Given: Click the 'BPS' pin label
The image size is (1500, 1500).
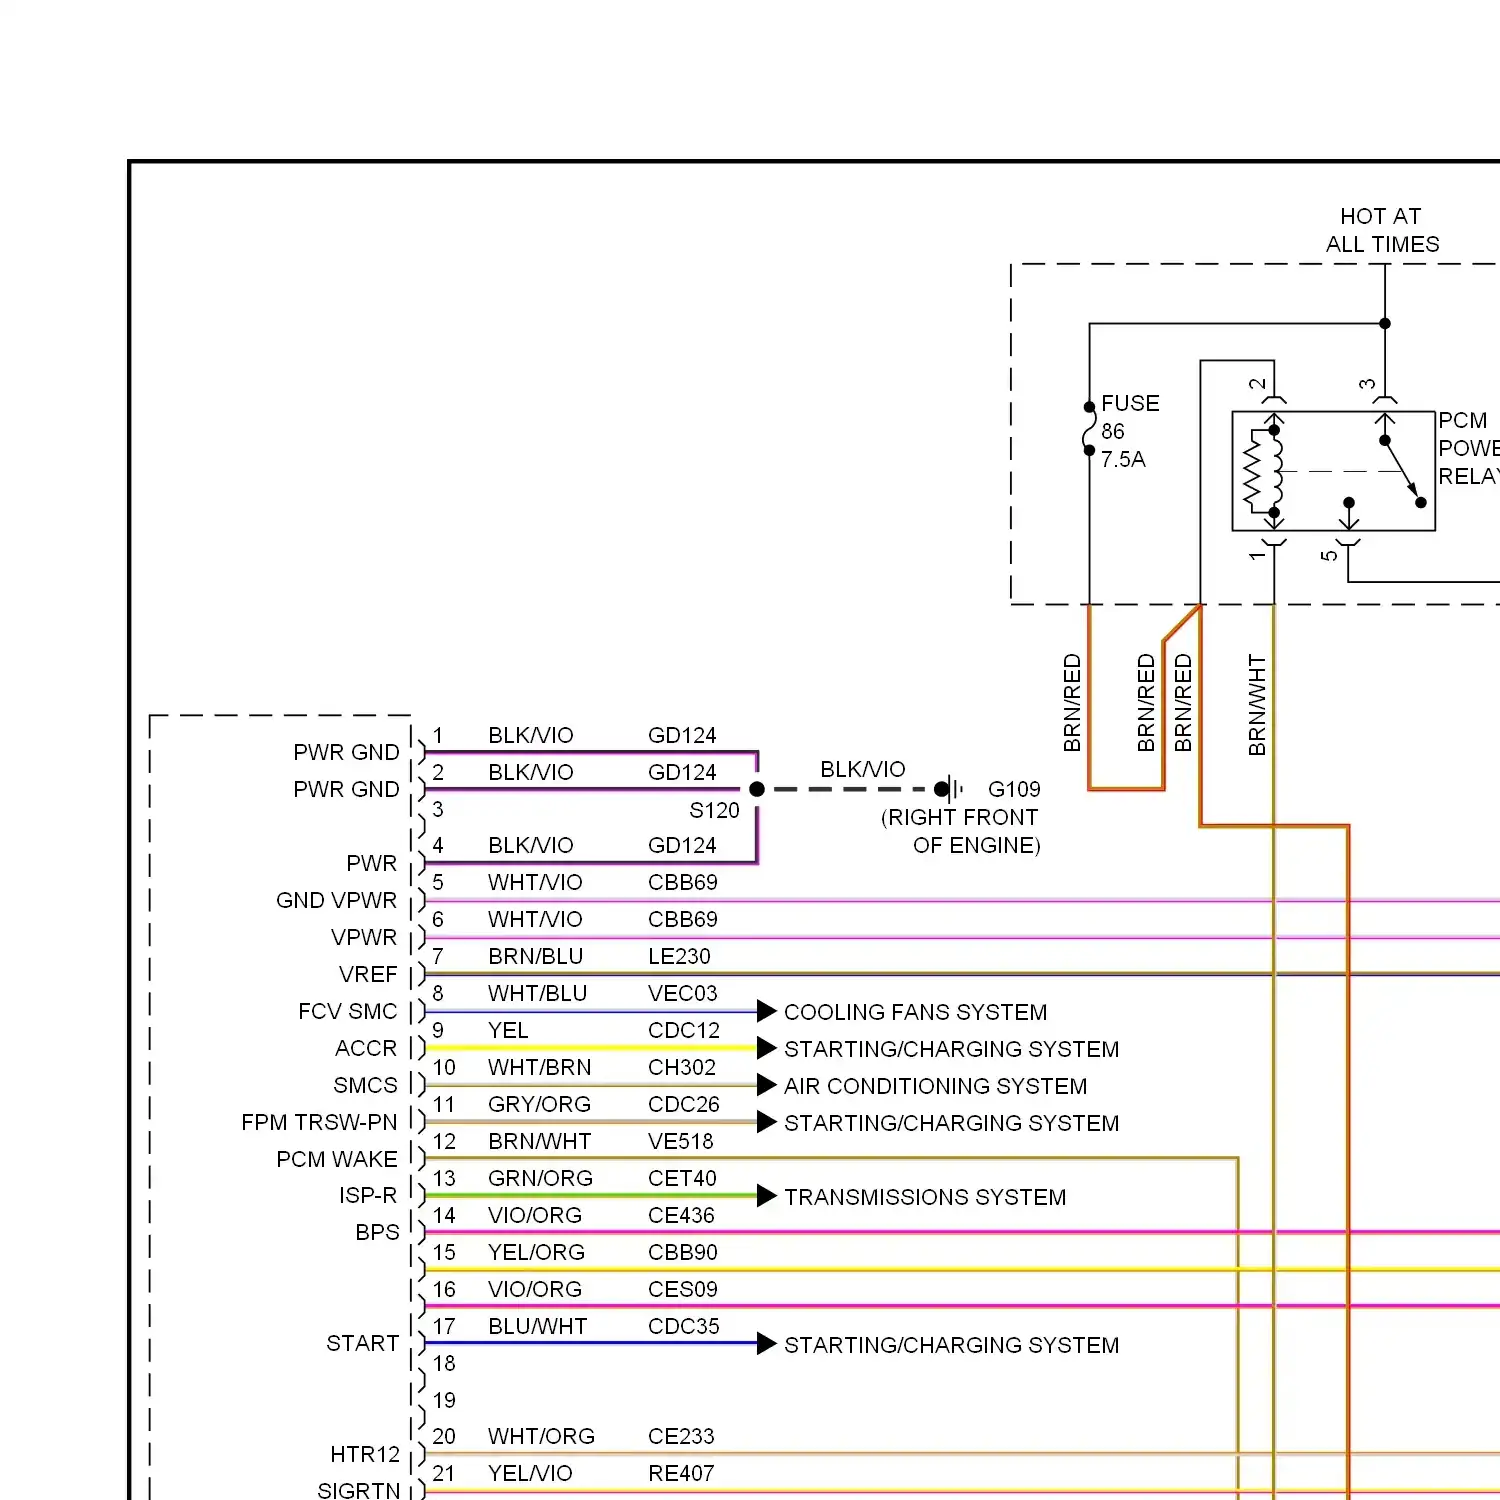Looking at the screenshot, I should click(377, 1232).
